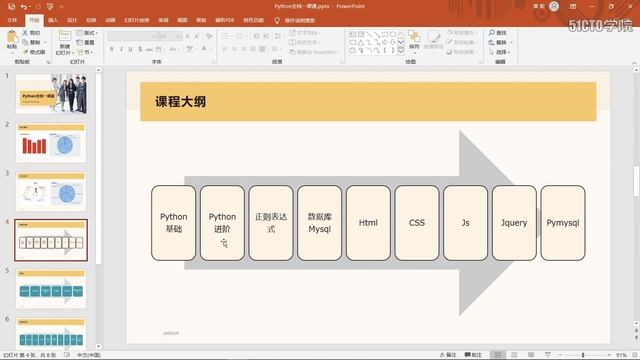The width and height of the screenshot is (640, 360).
Task: Click the Increase Font Size icon
Action: (188, 36)
